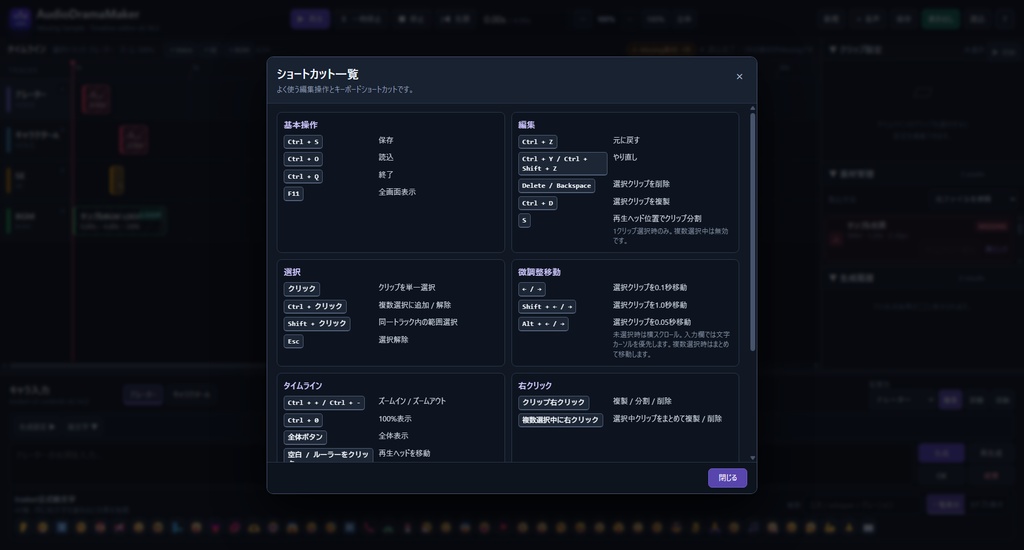
Task: Click the 全体ボタン badge
Action: tap(305, 437)
